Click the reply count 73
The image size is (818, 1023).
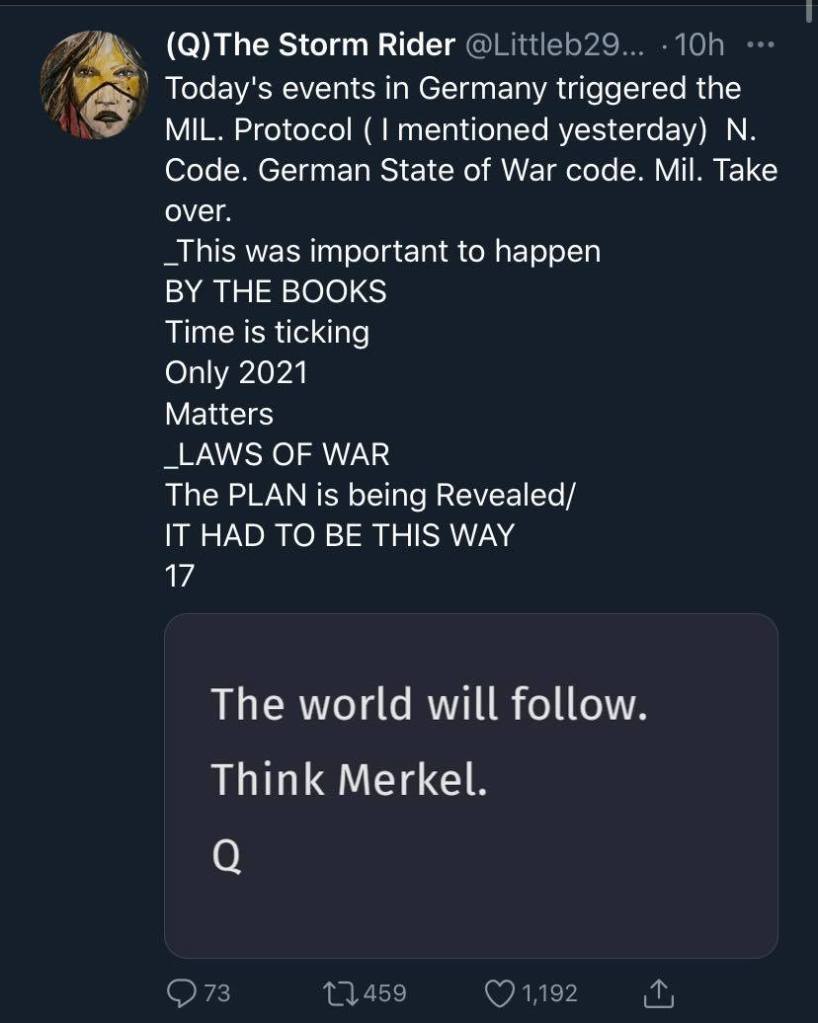click(216, 993)
